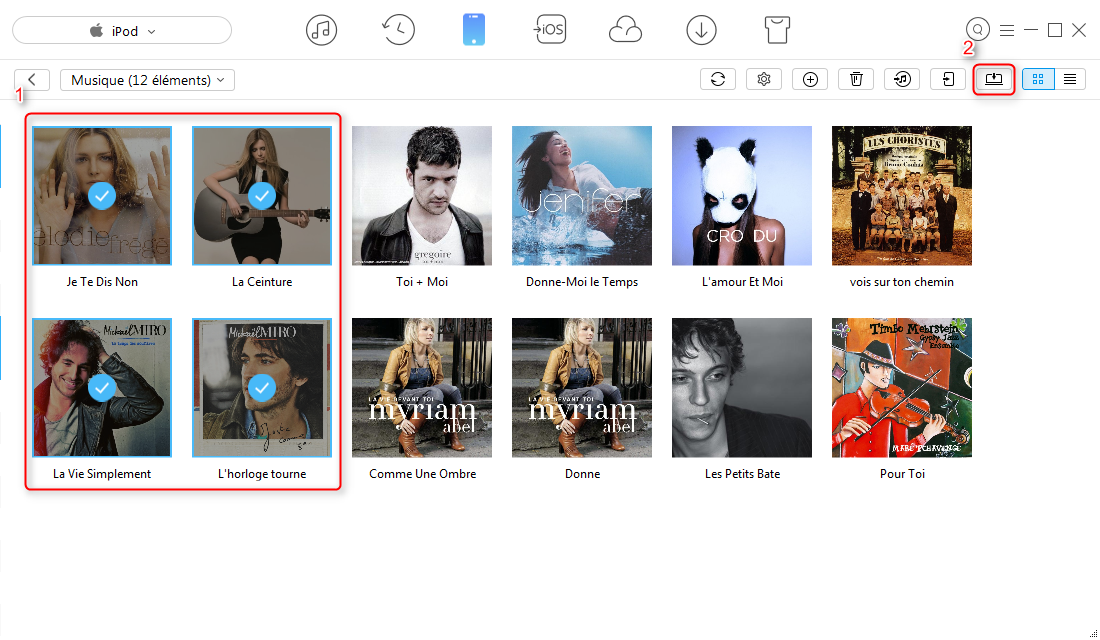This screenshot has width=1100, height=640.
Task: Open the iOS mover icon
Action: (550, 30)
